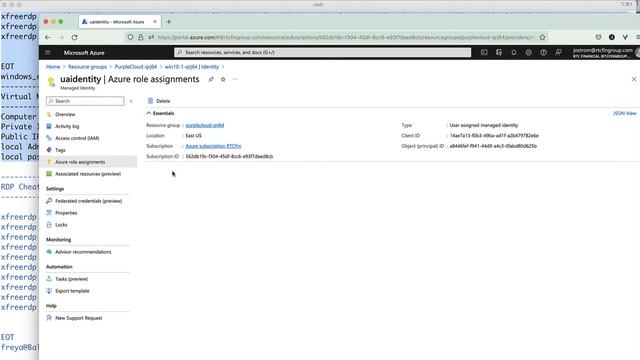The width and height of the screenshot is (640, 360).
Task: Open the Help question mark icon
Action: pyautogui.click(x=543, y=53)
